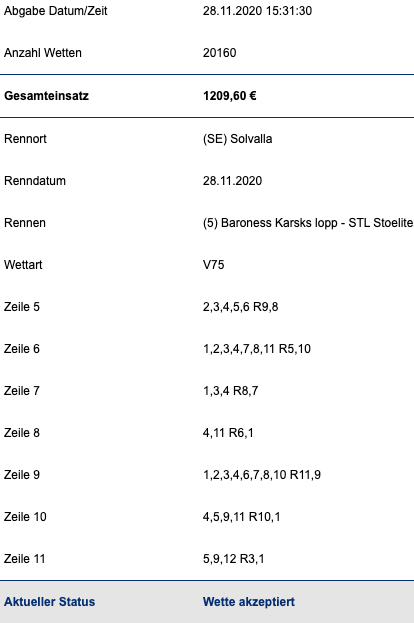Click the submission timestamp 28.11.2020 15:31:30
The image size is (414, 623).
(257, 11)
